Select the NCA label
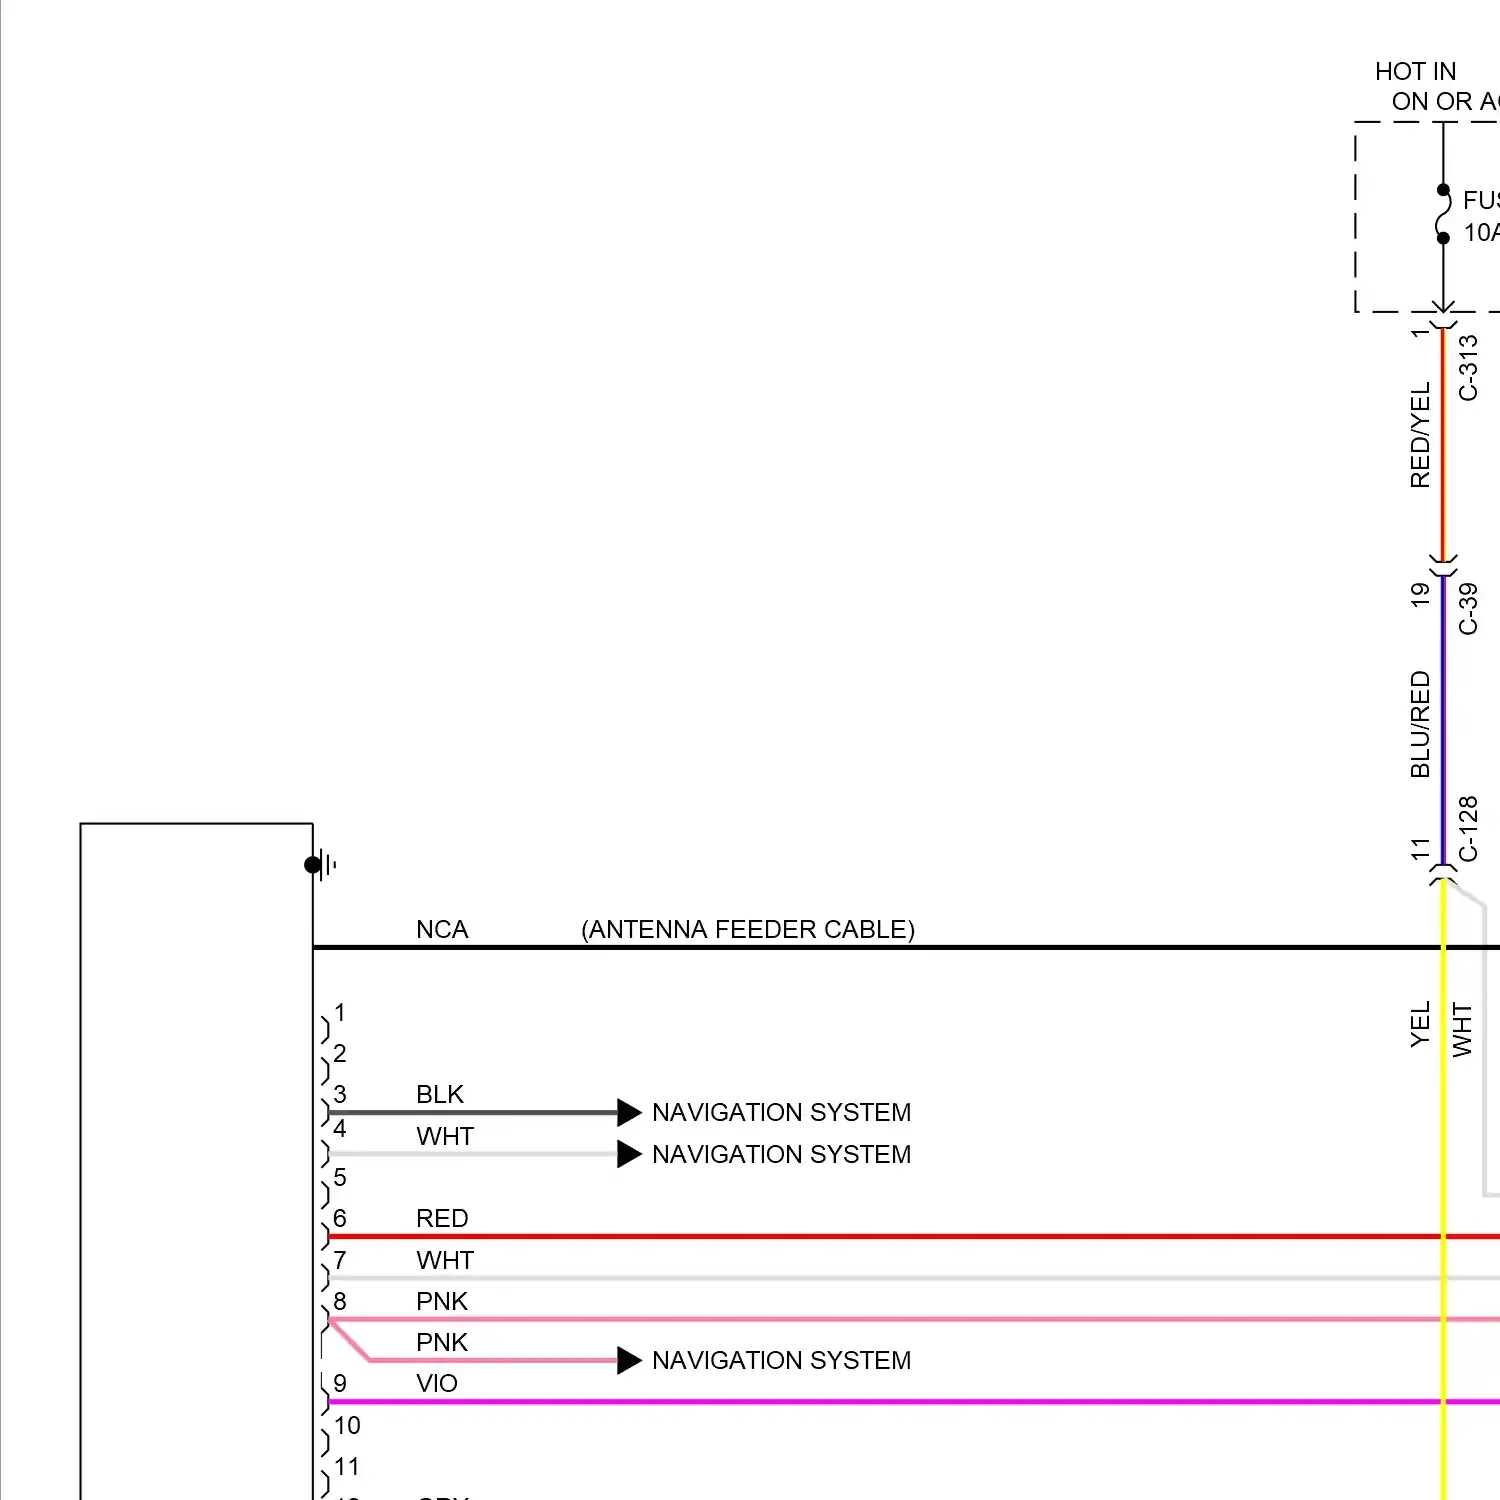This screenshot has width=1500, height=1500. [442, 929]
